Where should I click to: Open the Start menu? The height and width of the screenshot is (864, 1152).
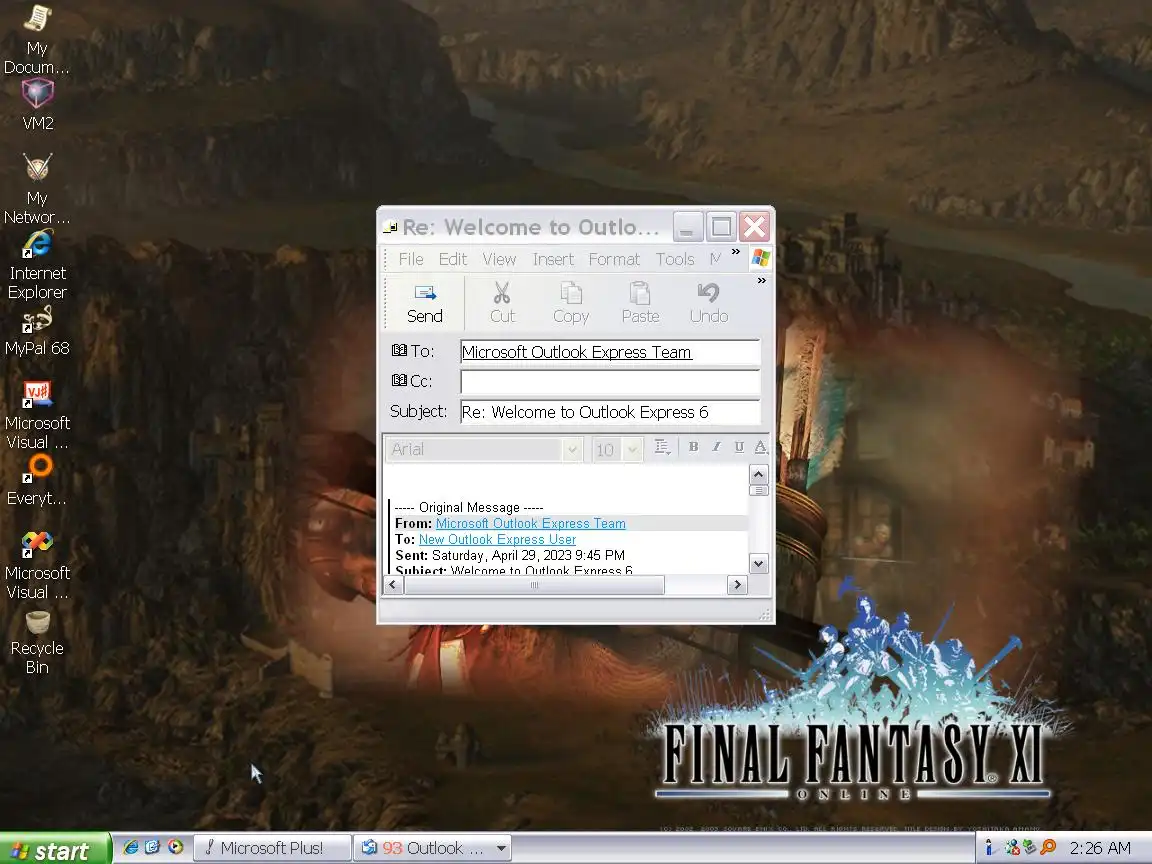click(x=54, y=850)
